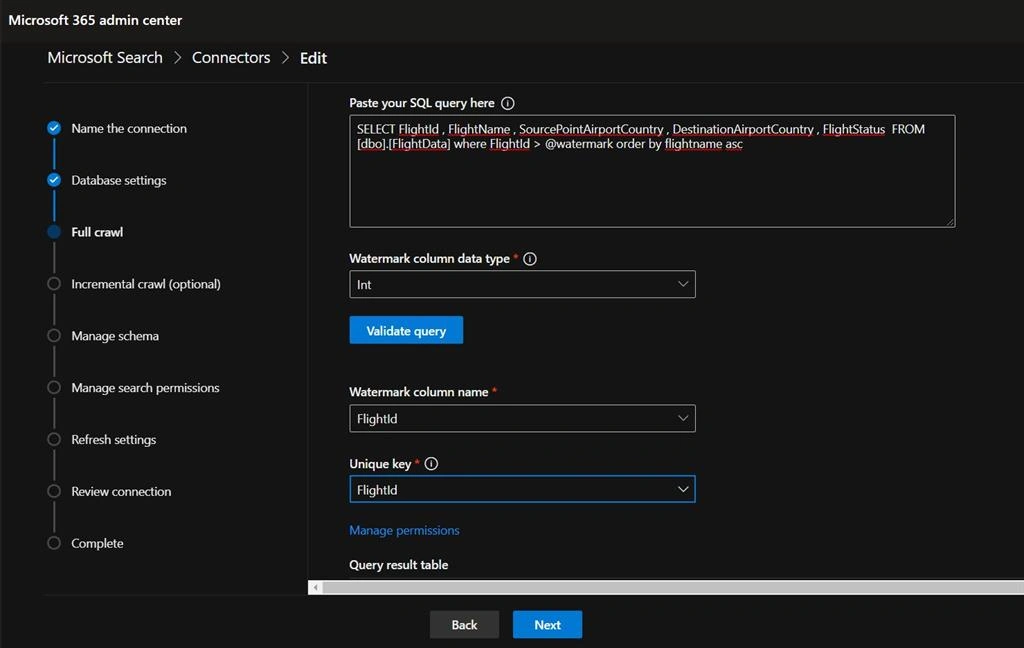This screenshot has width=1024, height=648.
Task: Navigate to Microsoft Search breadcrumb
Action: [x=105, y=57]
